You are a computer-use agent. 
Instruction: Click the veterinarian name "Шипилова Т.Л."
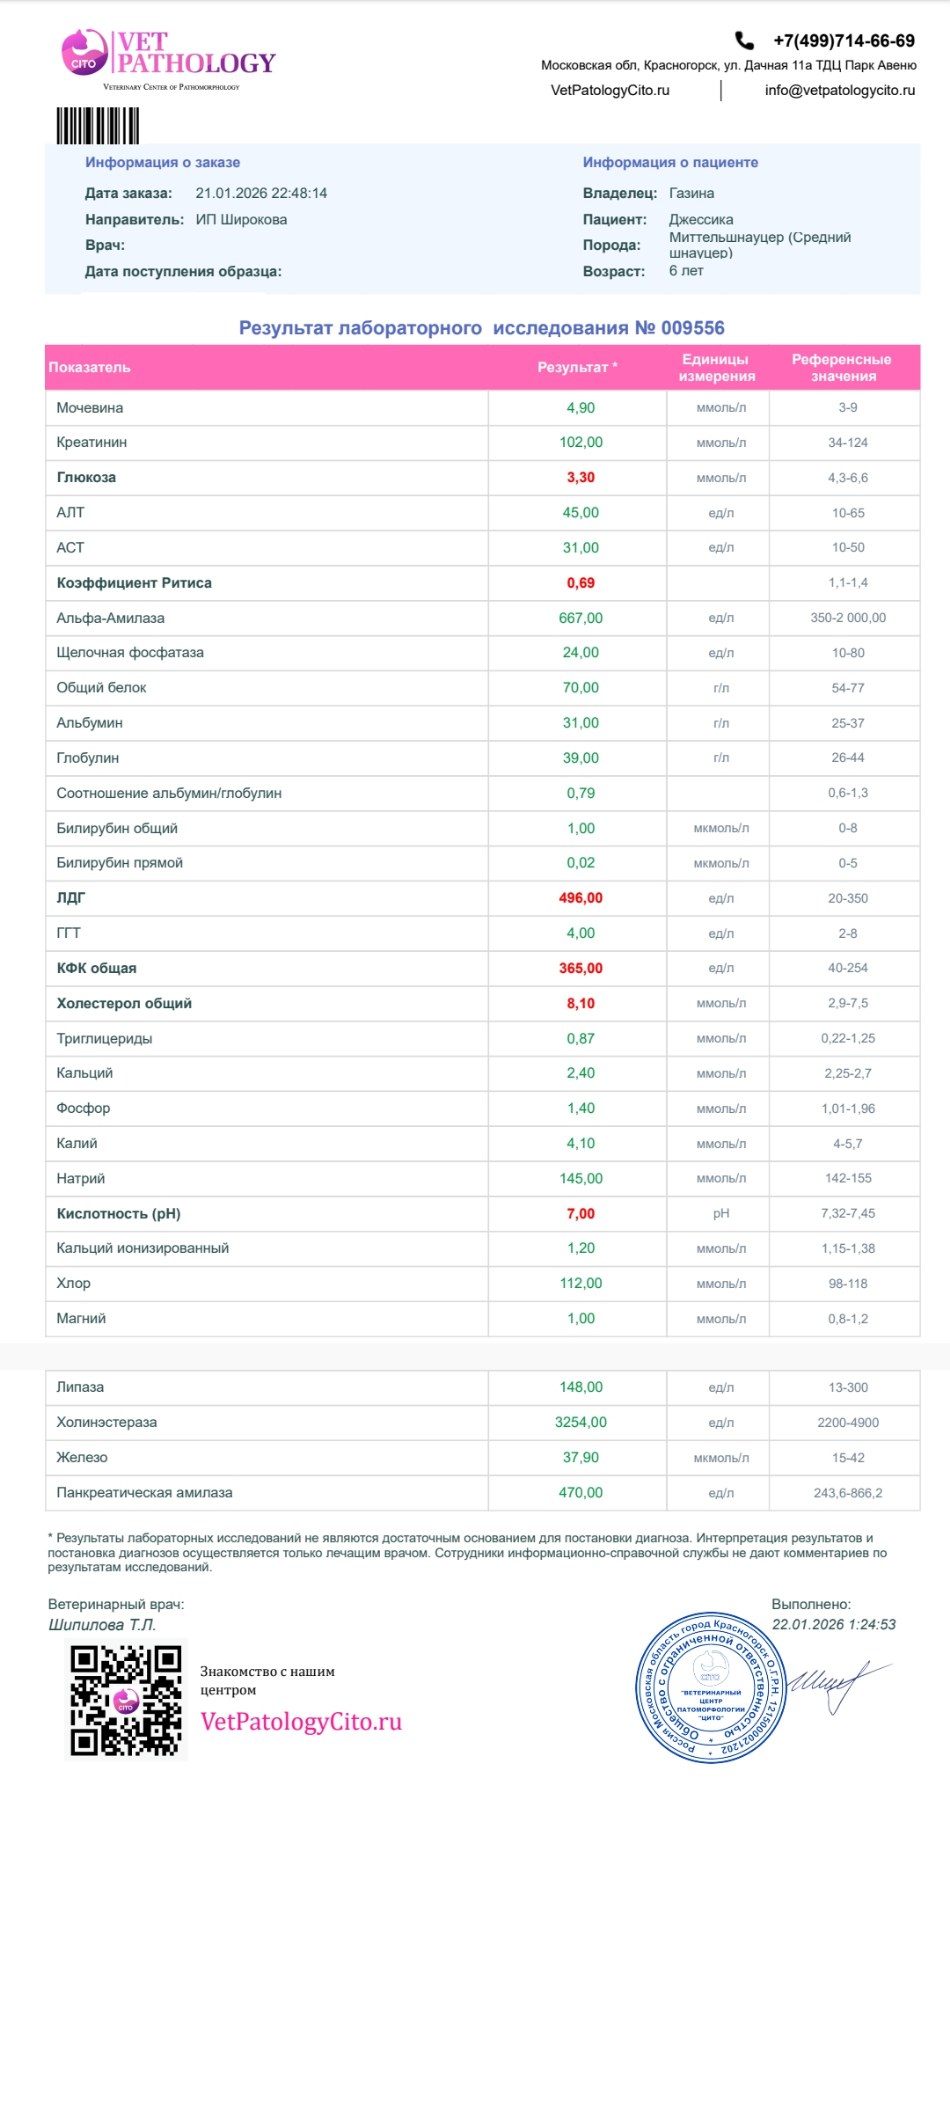point(102,1624)
